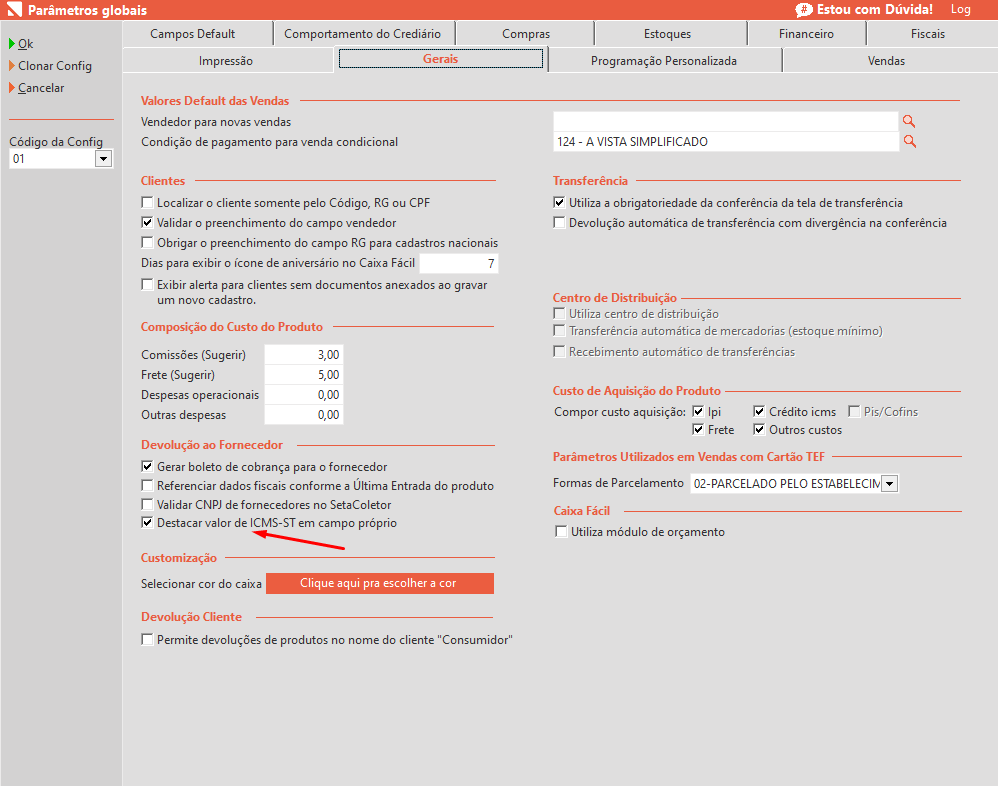Open the Formas de Parcelamento dropdown

tap(890, 484)
